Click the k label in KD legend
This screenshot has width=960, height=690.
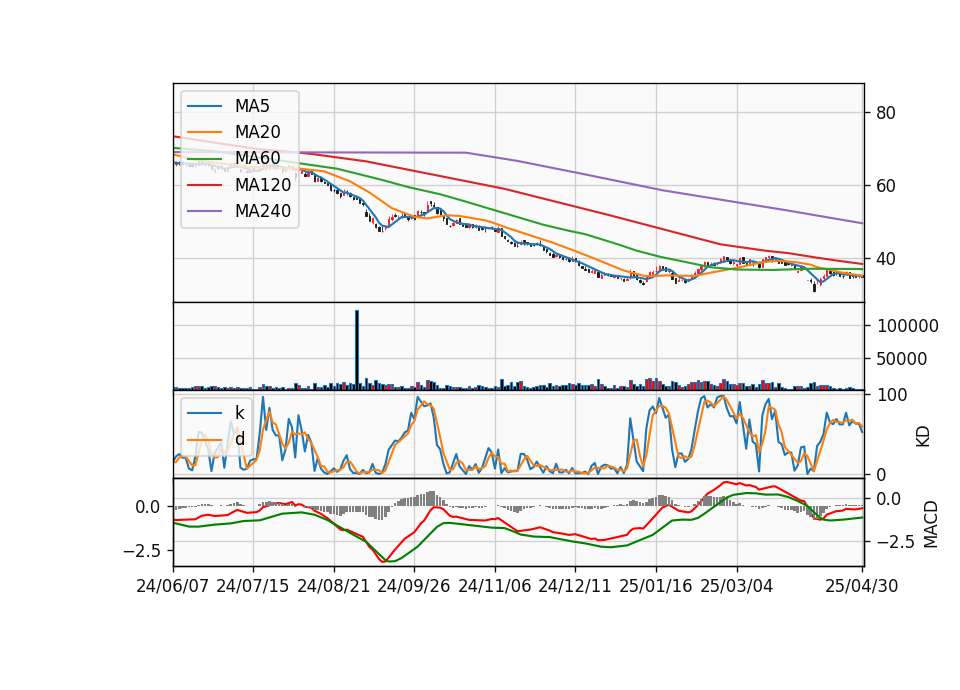[239, 413]
